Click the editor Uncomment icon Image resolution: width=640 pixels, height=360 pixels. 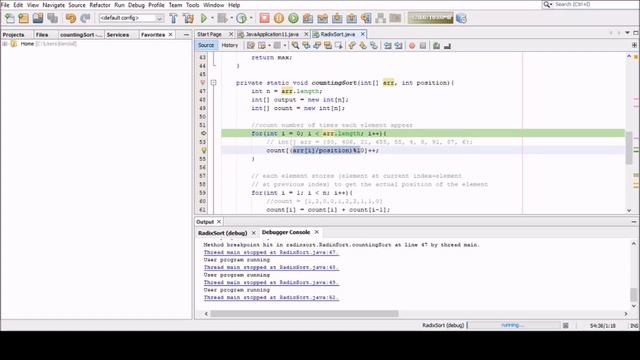click(x=447, y=46)
